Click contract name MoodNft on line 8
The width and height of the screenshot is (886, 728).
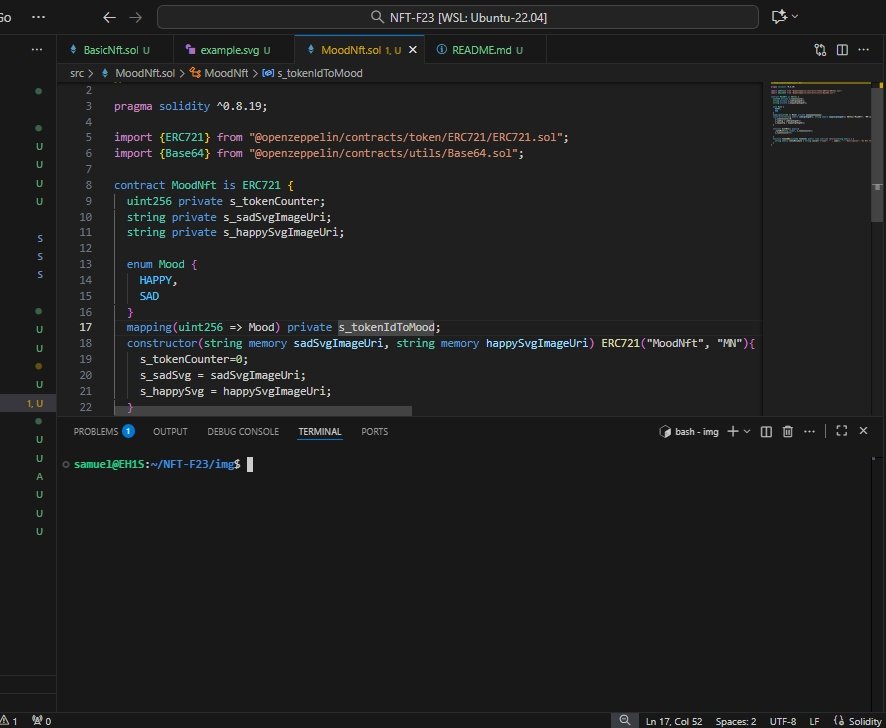194,185
